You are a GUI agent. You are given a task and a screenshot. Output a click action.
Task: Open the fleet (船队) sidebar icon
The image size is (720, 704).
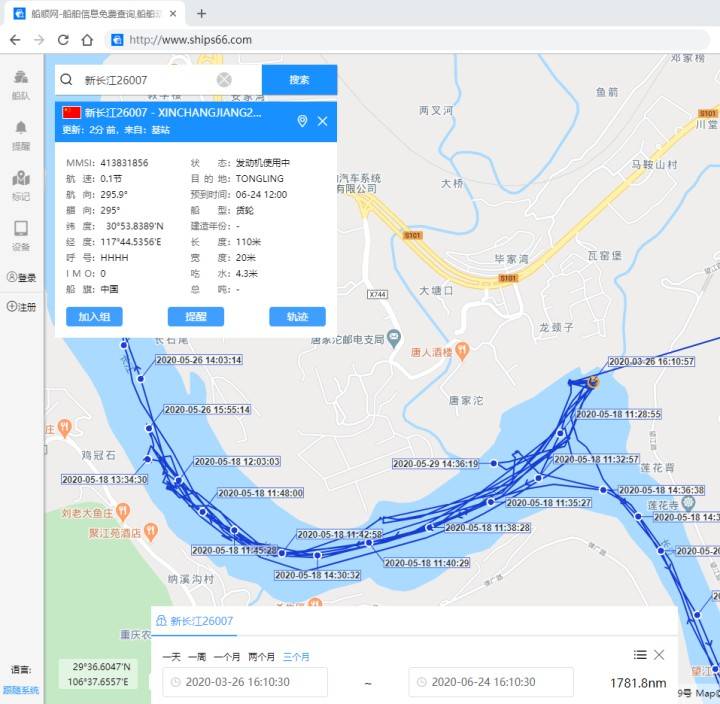pos(21,84)
